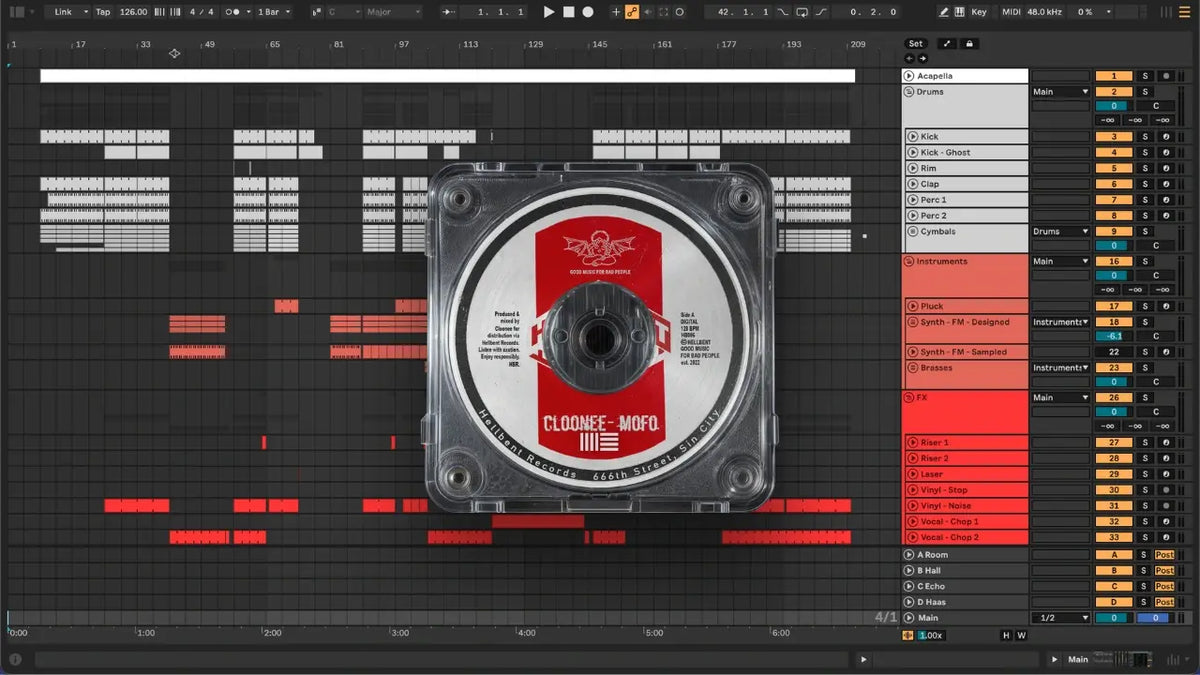The width and height of the screenshot is (1200, 675).
Task: Open the Drums group output Main dropdown
Action: [x=1060, y=92]
